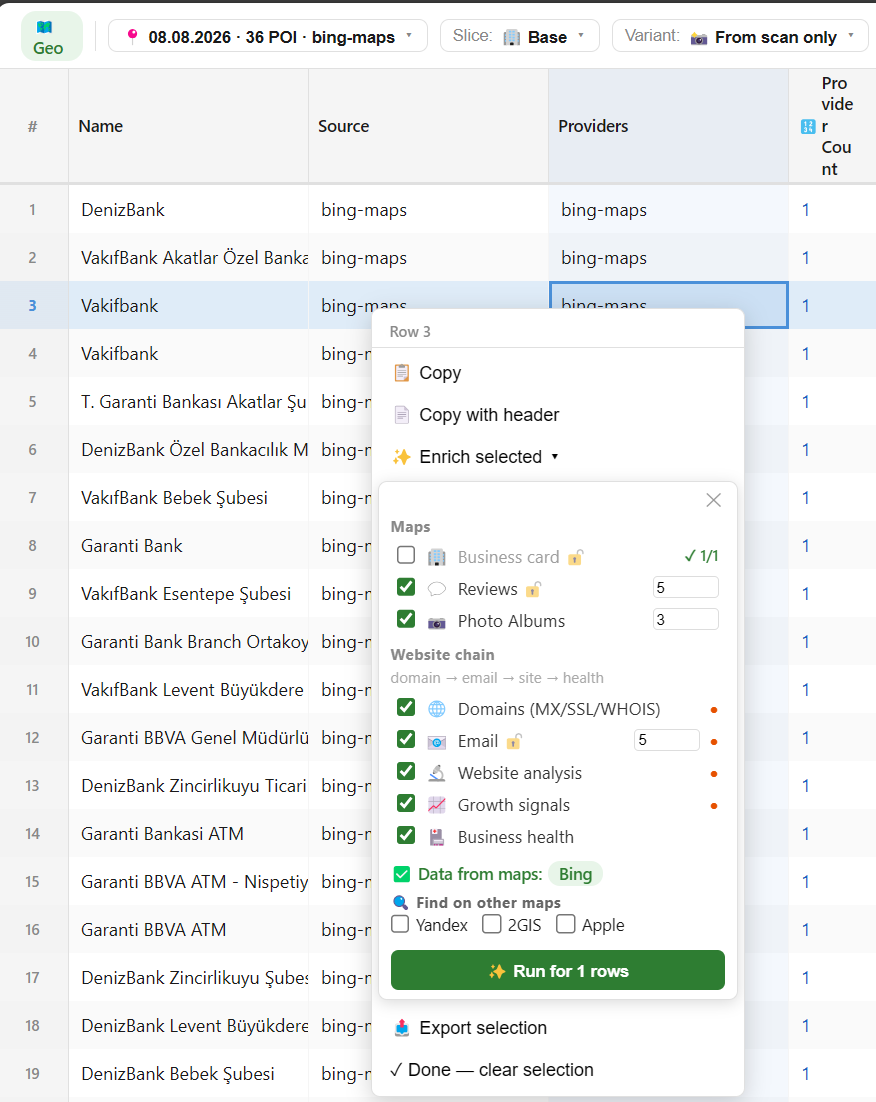Image resolution: width=876 pixels, height=1102 pixels.
Task: Select the Garanti Bankasi ATM cell
Action: [188, 834]
